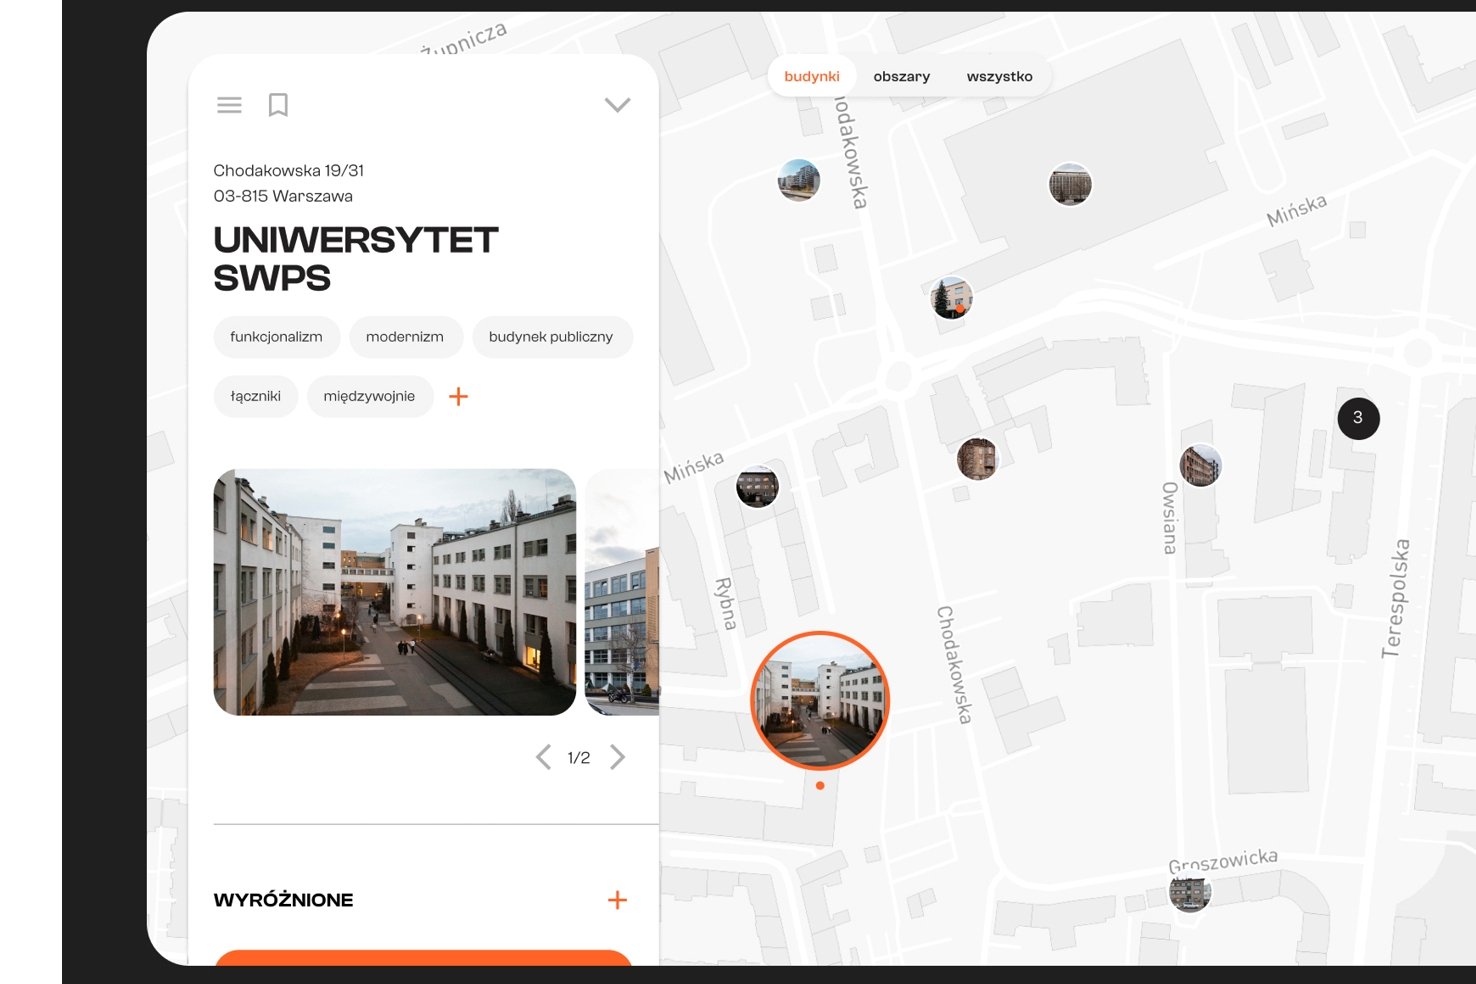Screen dimensions: 1476x984
Task: Click the orange button at panel bottom
Action: 423,958
